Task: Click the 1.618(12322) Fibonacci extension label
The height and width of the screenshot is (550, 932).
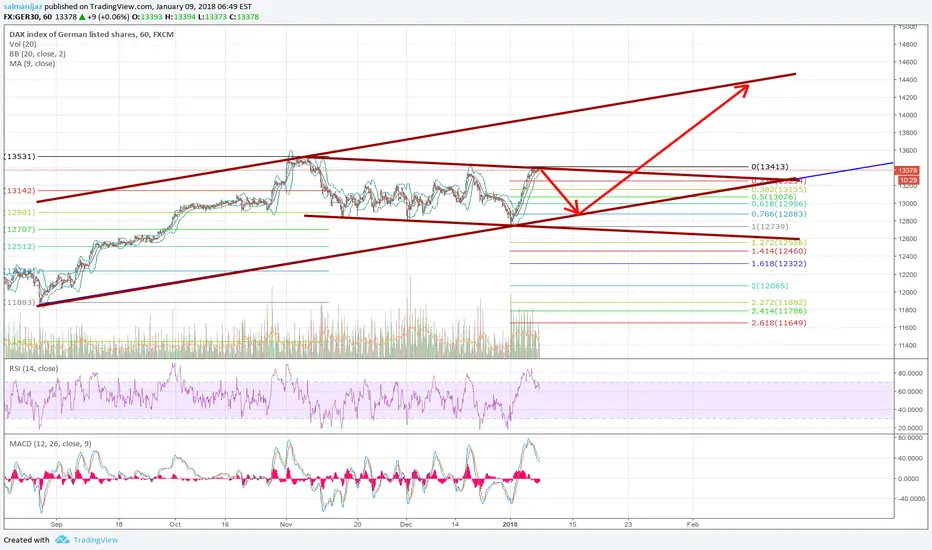Action: click(x=779, y=263)
